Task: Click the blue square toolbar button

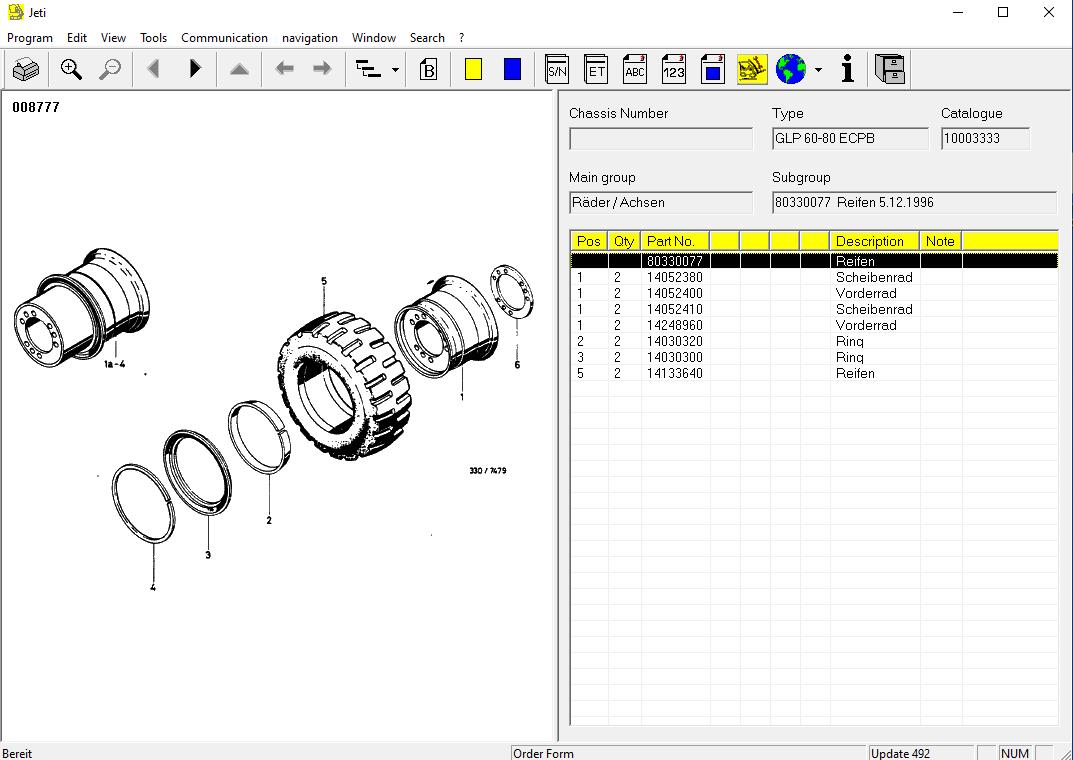Action: pos(512,69)
